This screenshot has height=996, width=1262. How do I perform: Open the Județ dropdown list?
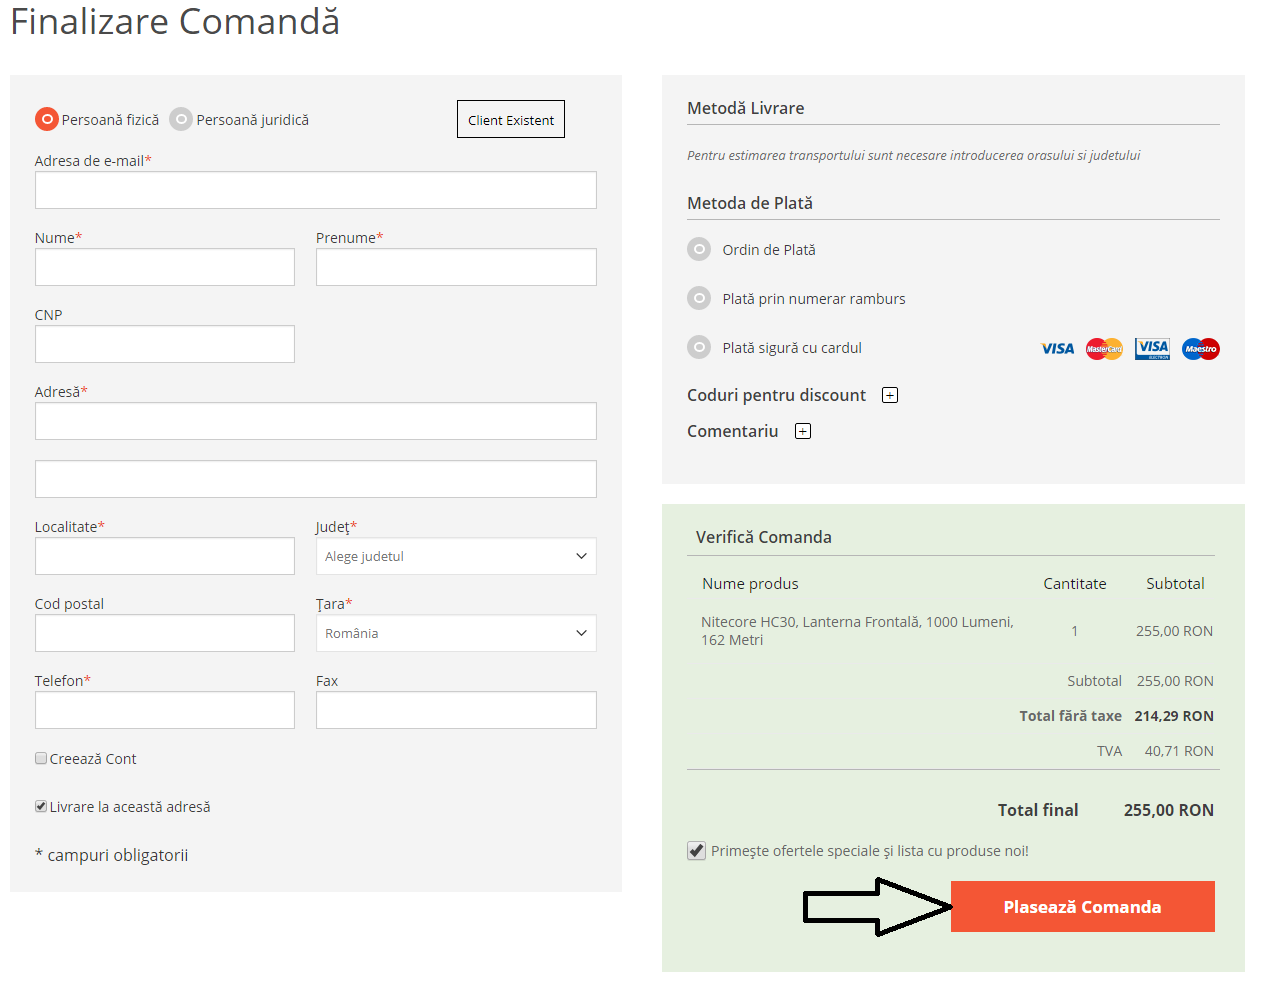coord(456,557)
